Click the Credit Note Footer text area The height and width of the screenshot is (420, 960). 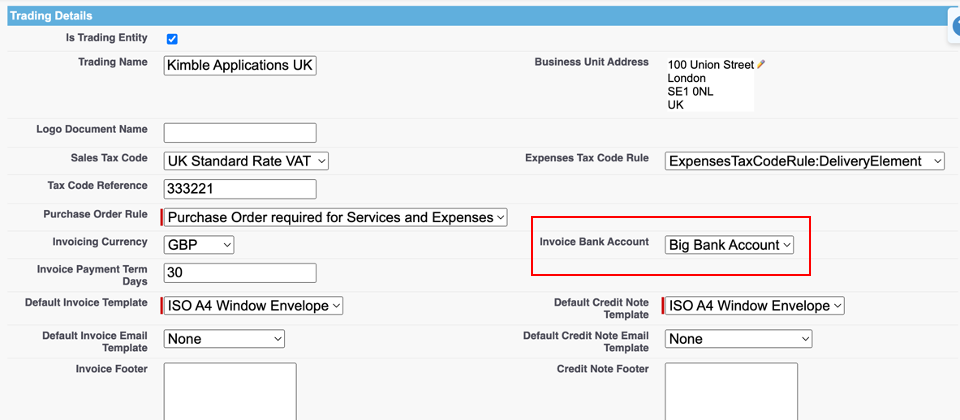coord(731,391)
